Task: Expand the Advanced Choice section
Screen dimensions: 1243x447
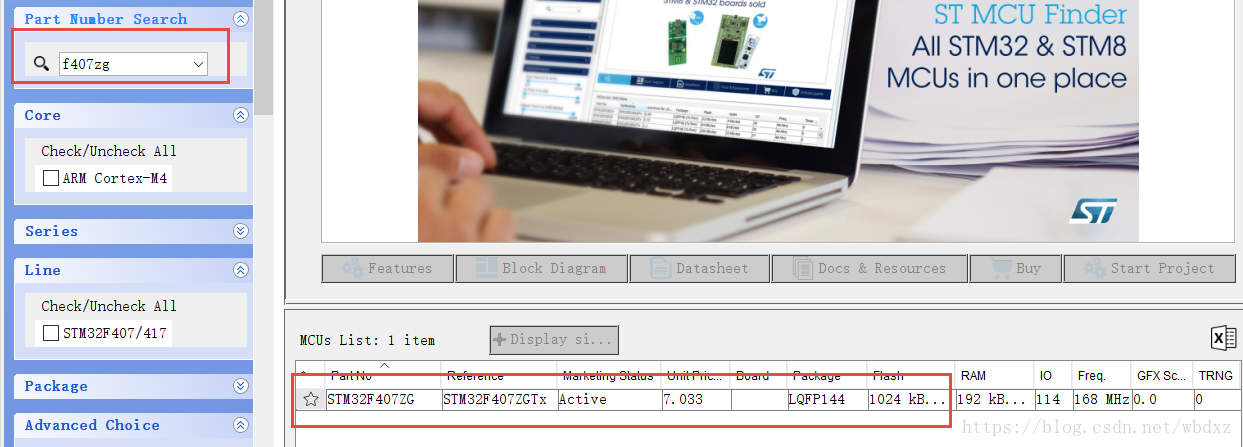Action: tap(240, 425)
